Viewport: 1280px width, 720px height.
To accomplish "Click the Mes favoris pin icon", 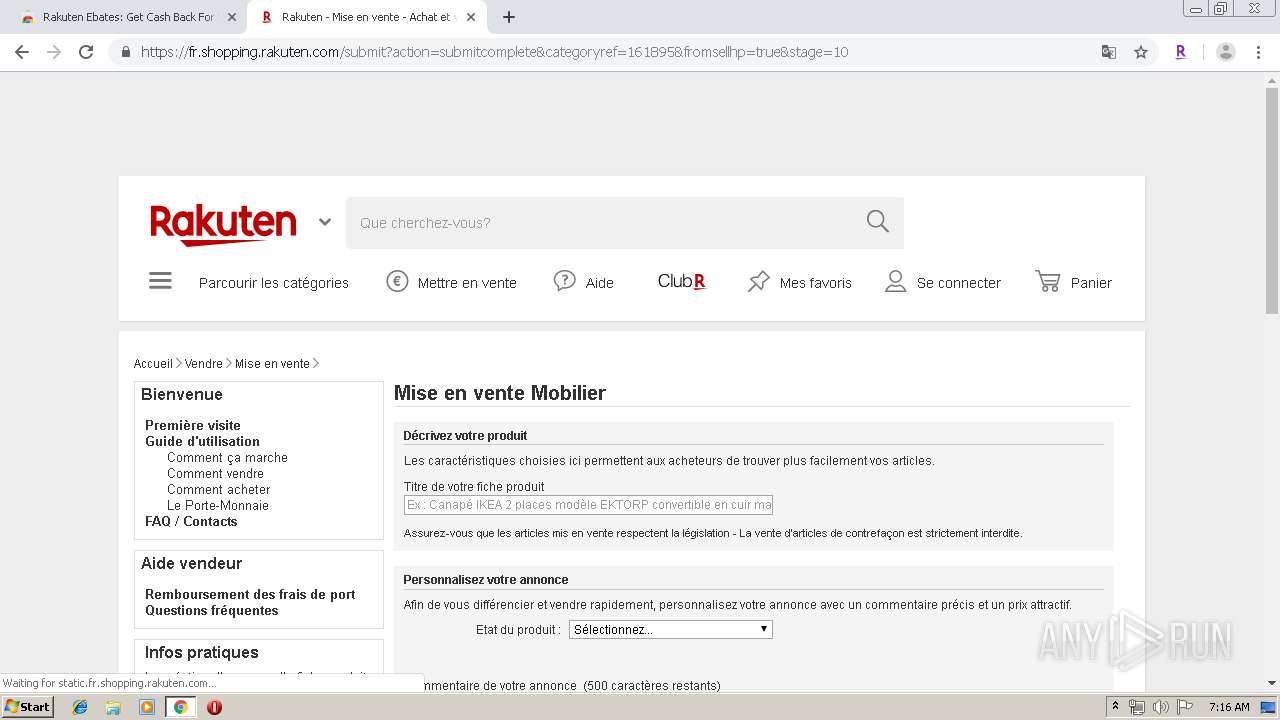I will (x=759, y=282).
